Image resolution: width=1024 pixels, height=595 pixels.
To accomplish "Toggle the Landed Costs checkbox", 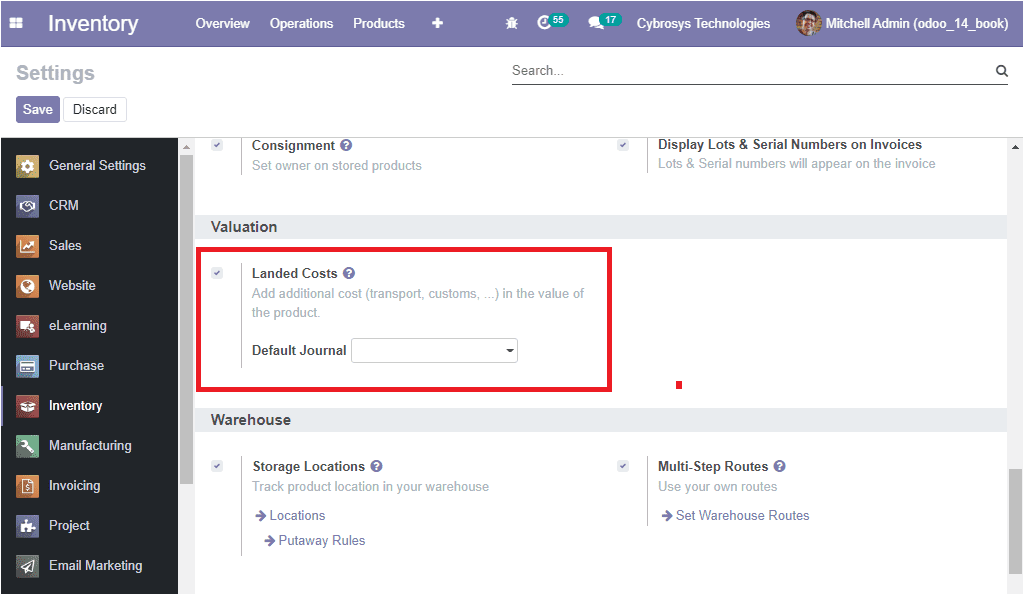I will (x=217, y=273).
